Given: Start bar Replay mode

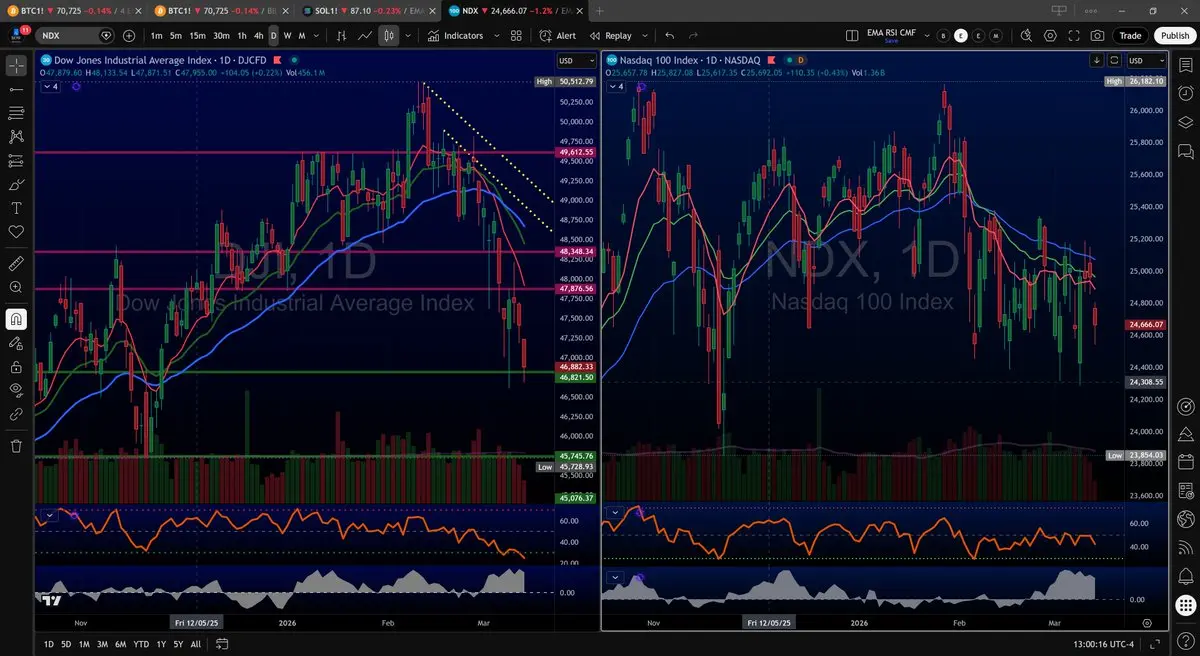Looking at the screenshot, I should [x=610, y=35].
